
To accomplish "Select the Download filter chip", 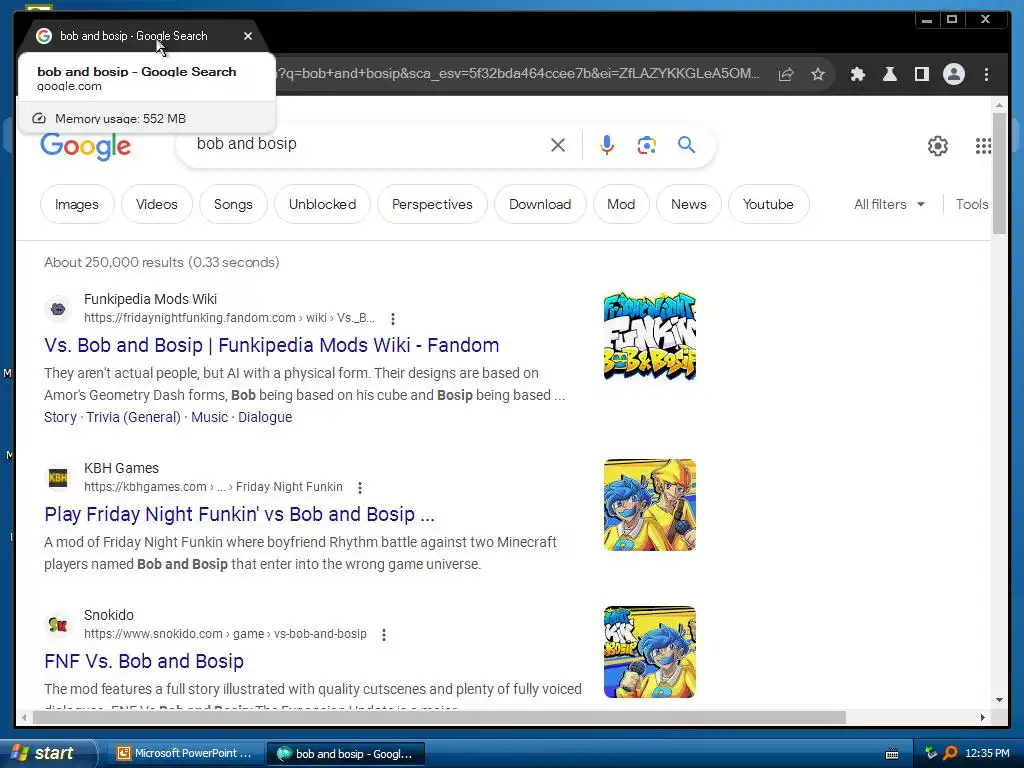I will [x=540, y=204].
